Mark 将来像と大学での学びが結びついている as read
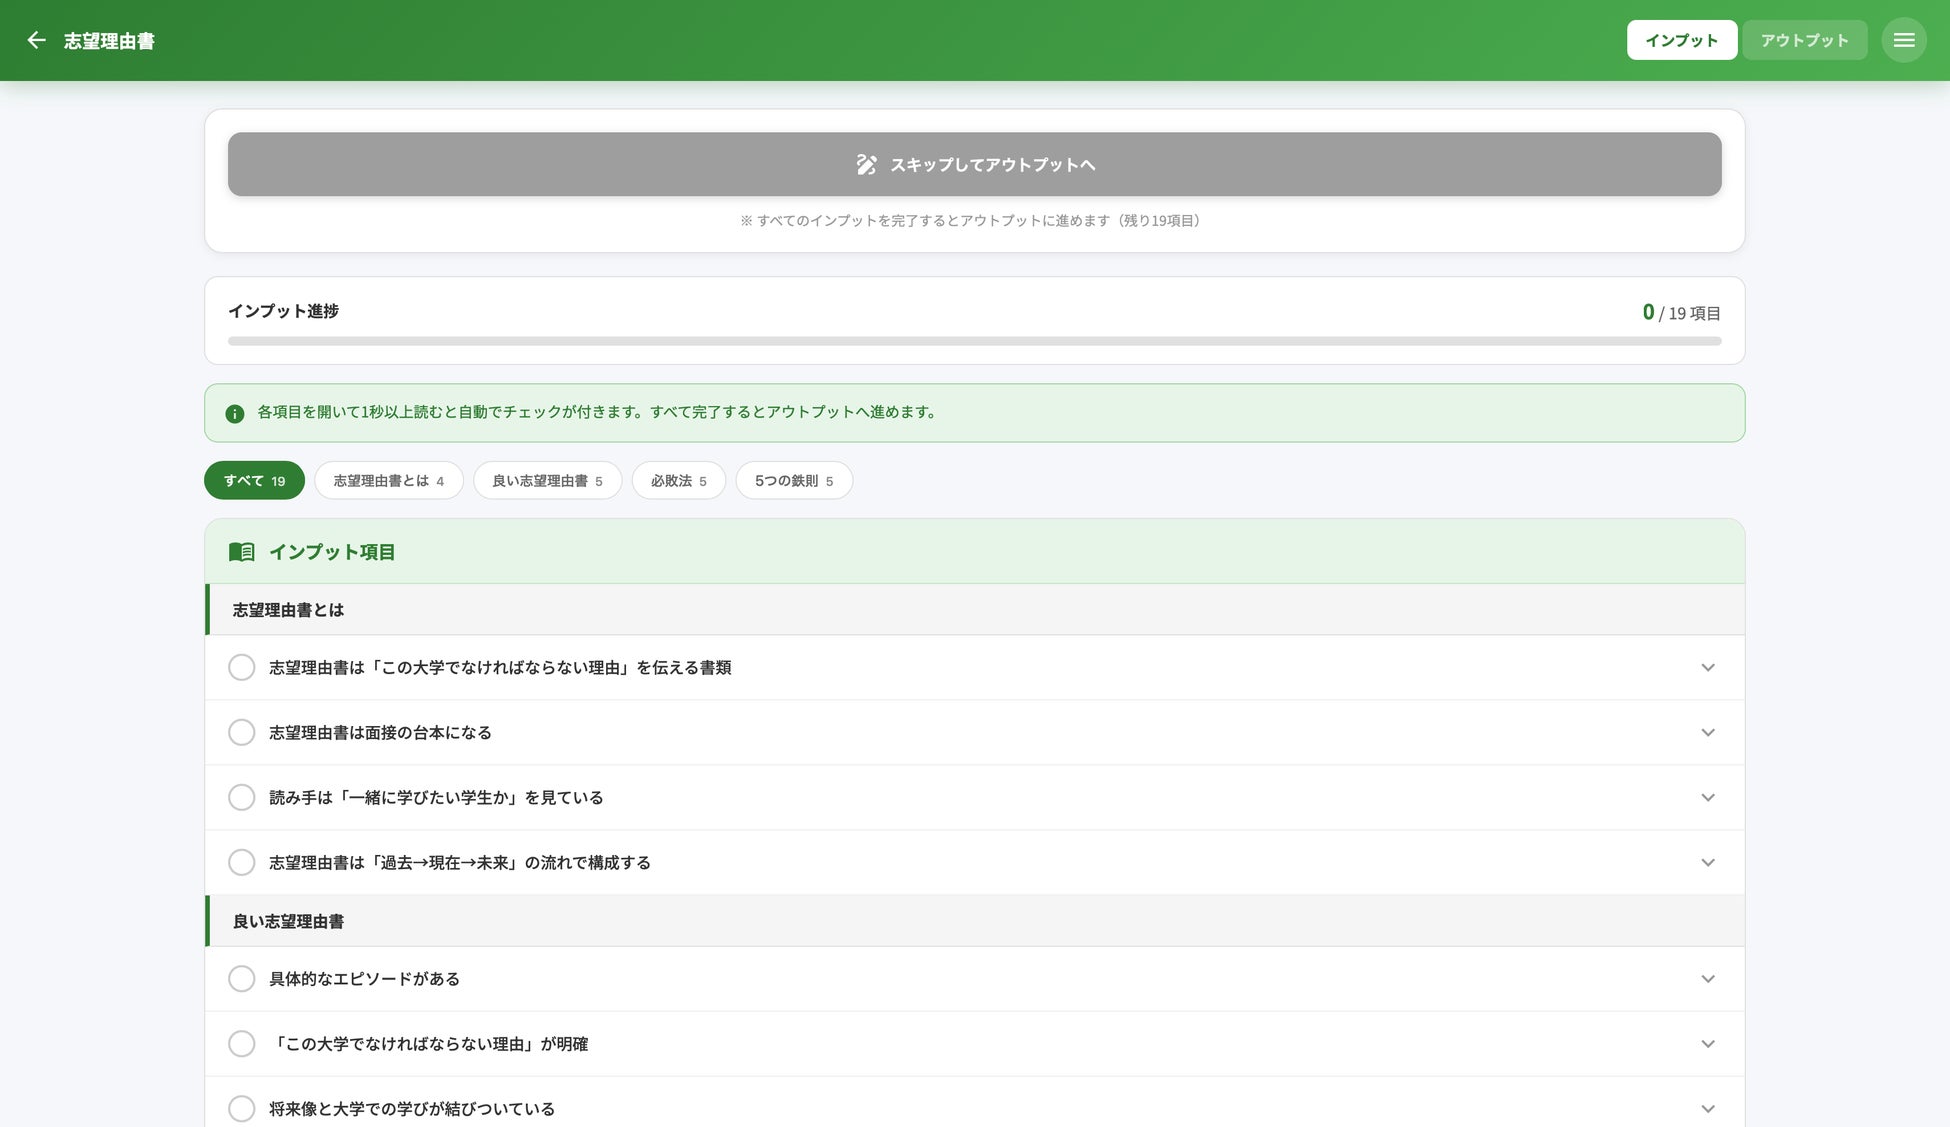1950x1127 pixels. pyautogui.click(x=241, y=1108)
